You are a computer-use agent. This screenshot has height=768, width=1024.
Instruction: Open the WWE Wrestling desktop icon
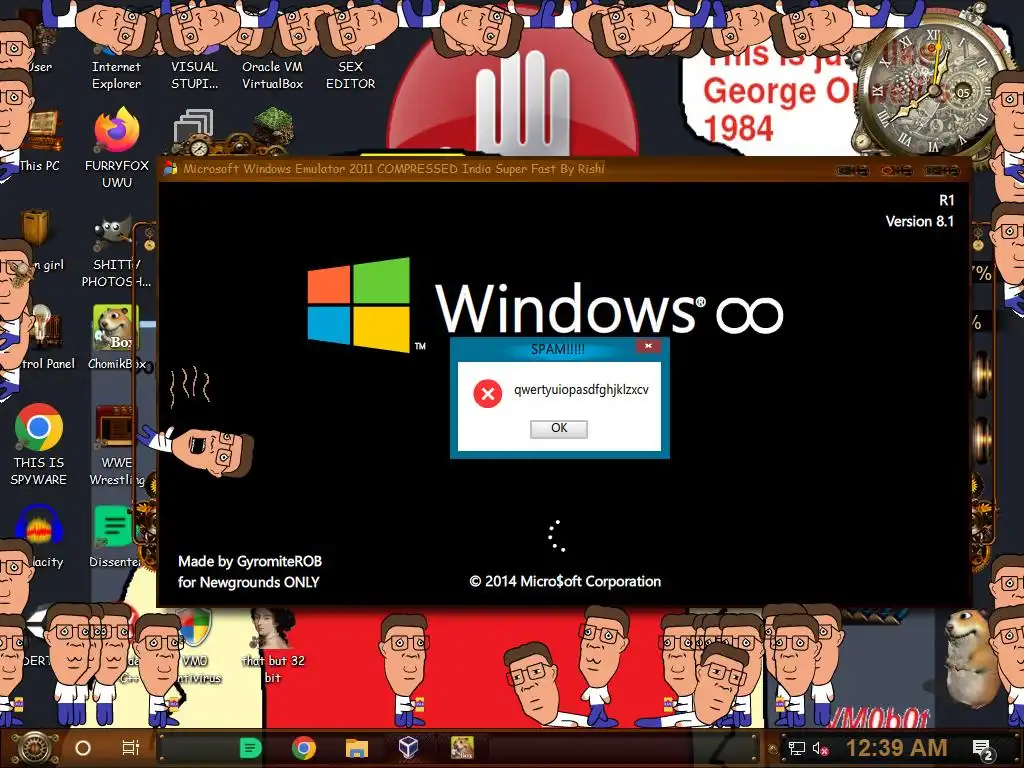(x=116, y=445)
